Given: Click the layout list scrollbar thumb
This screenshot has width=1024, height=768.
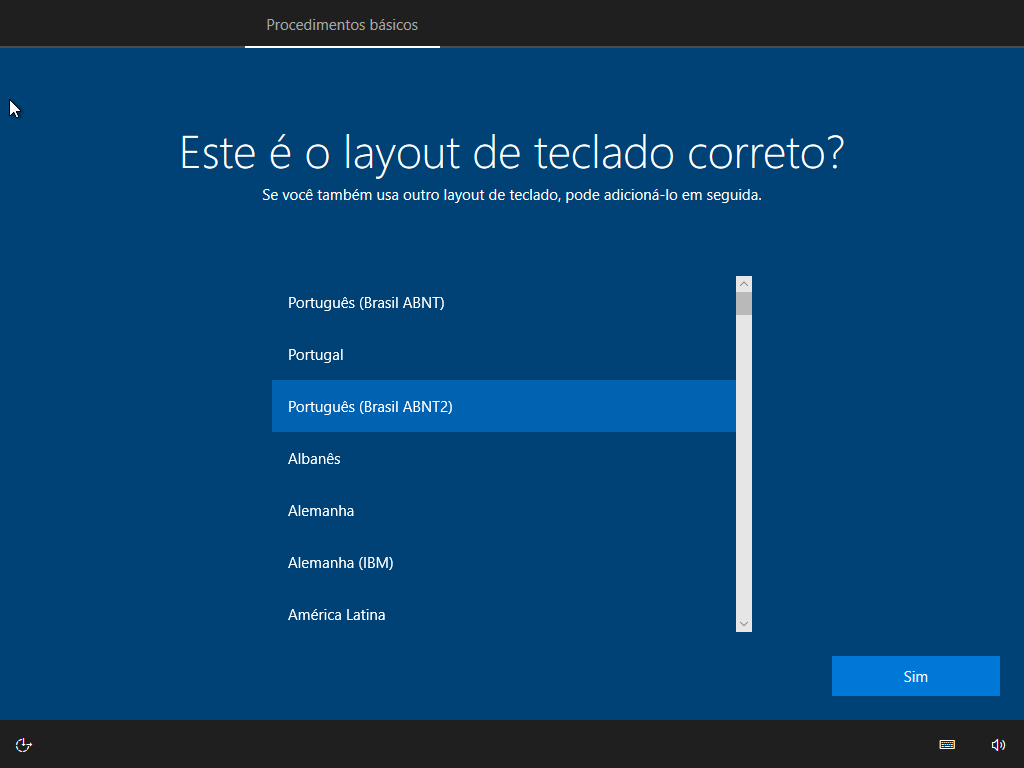Looking at the screenshot, I should 744,304.
